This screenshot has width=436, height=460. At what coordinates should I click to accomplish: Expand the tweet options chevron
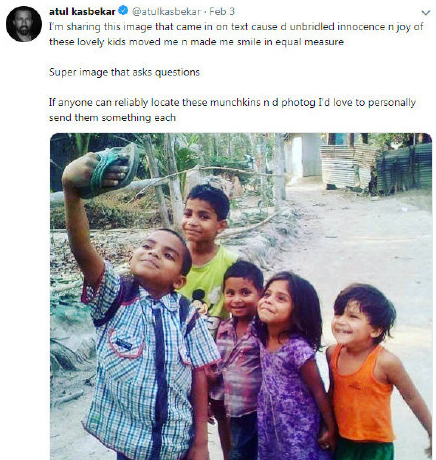click(426, 13)
